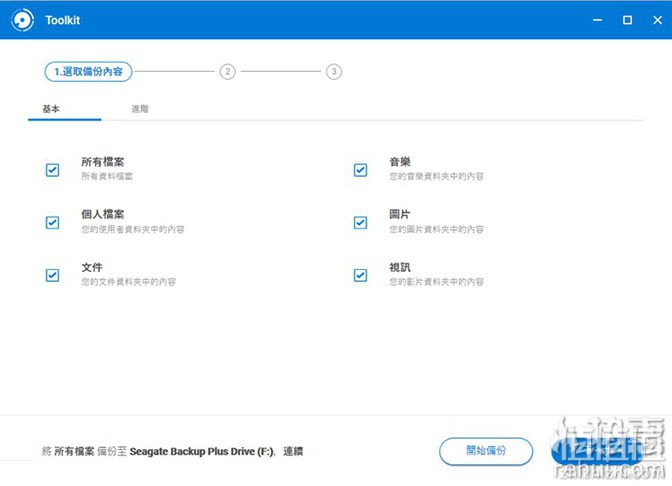Open the 進階 tab
Viewport: 672px width, 486px height.
point(140,109)
